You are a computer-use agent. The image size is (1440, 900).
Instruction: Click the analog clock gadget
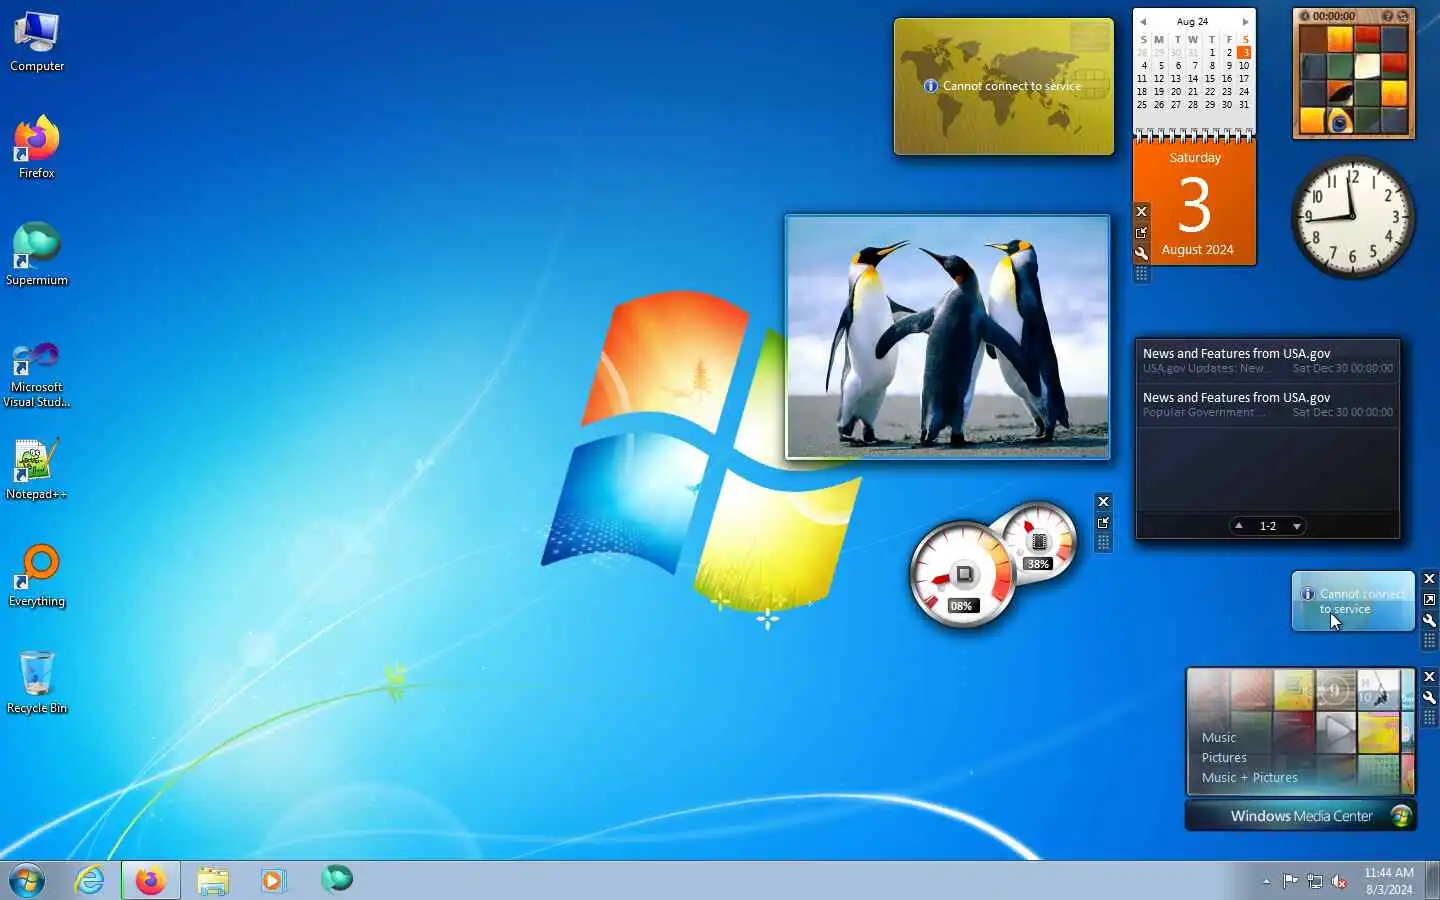[x=1352, y=216]
